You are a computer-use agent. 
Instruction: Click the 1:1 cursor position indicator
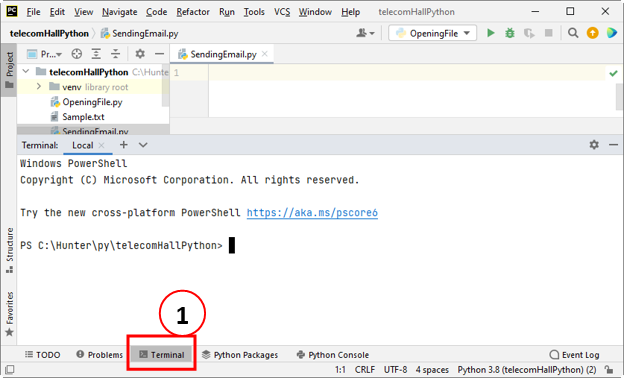(340, 370)
